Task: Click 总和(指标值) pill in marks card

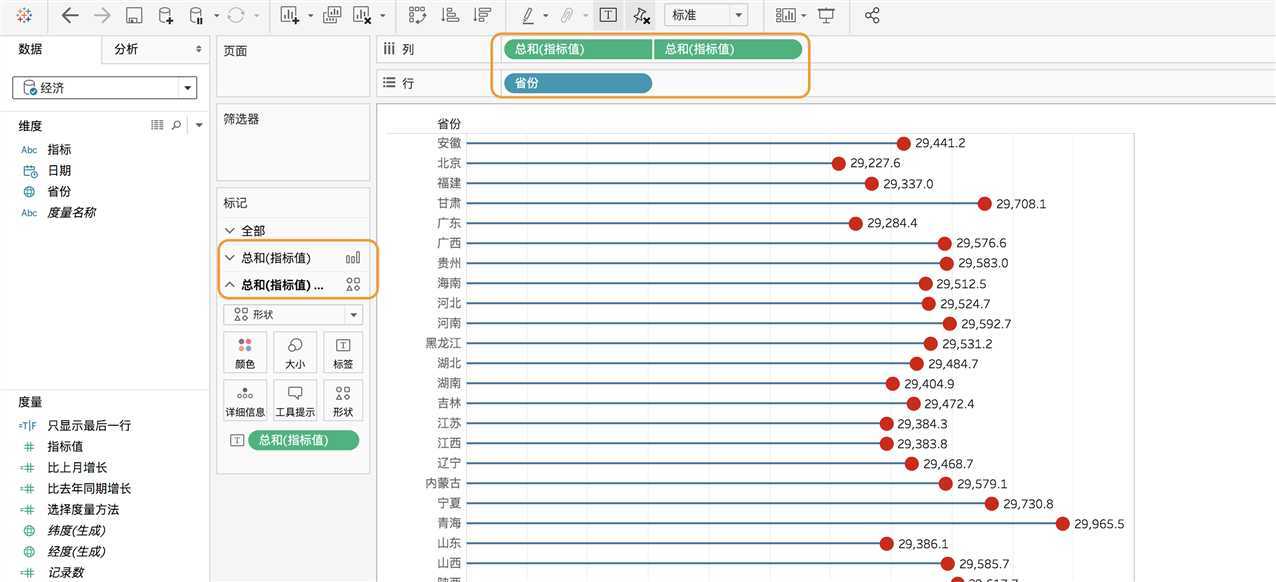Action: tap(303, 440)
